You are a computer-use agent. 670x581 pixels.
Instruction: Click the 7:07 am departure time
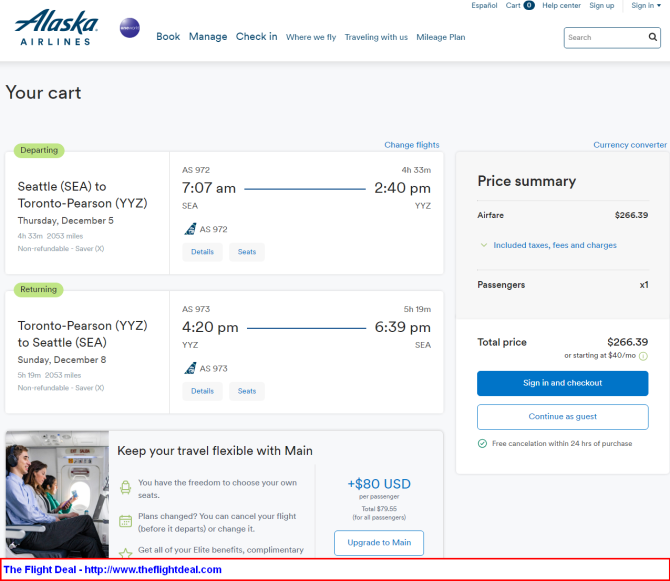click(209, 188)
